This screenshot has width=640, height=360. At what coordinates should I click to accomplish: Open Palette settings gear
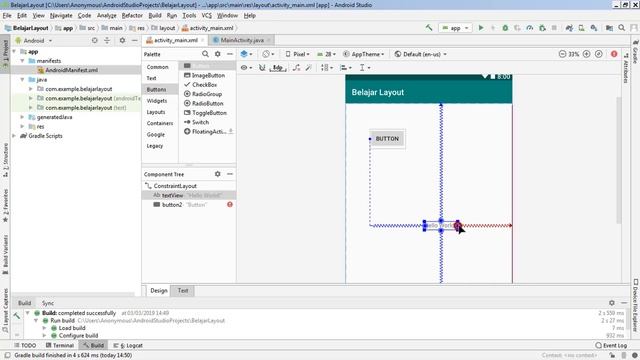point(218,54)
